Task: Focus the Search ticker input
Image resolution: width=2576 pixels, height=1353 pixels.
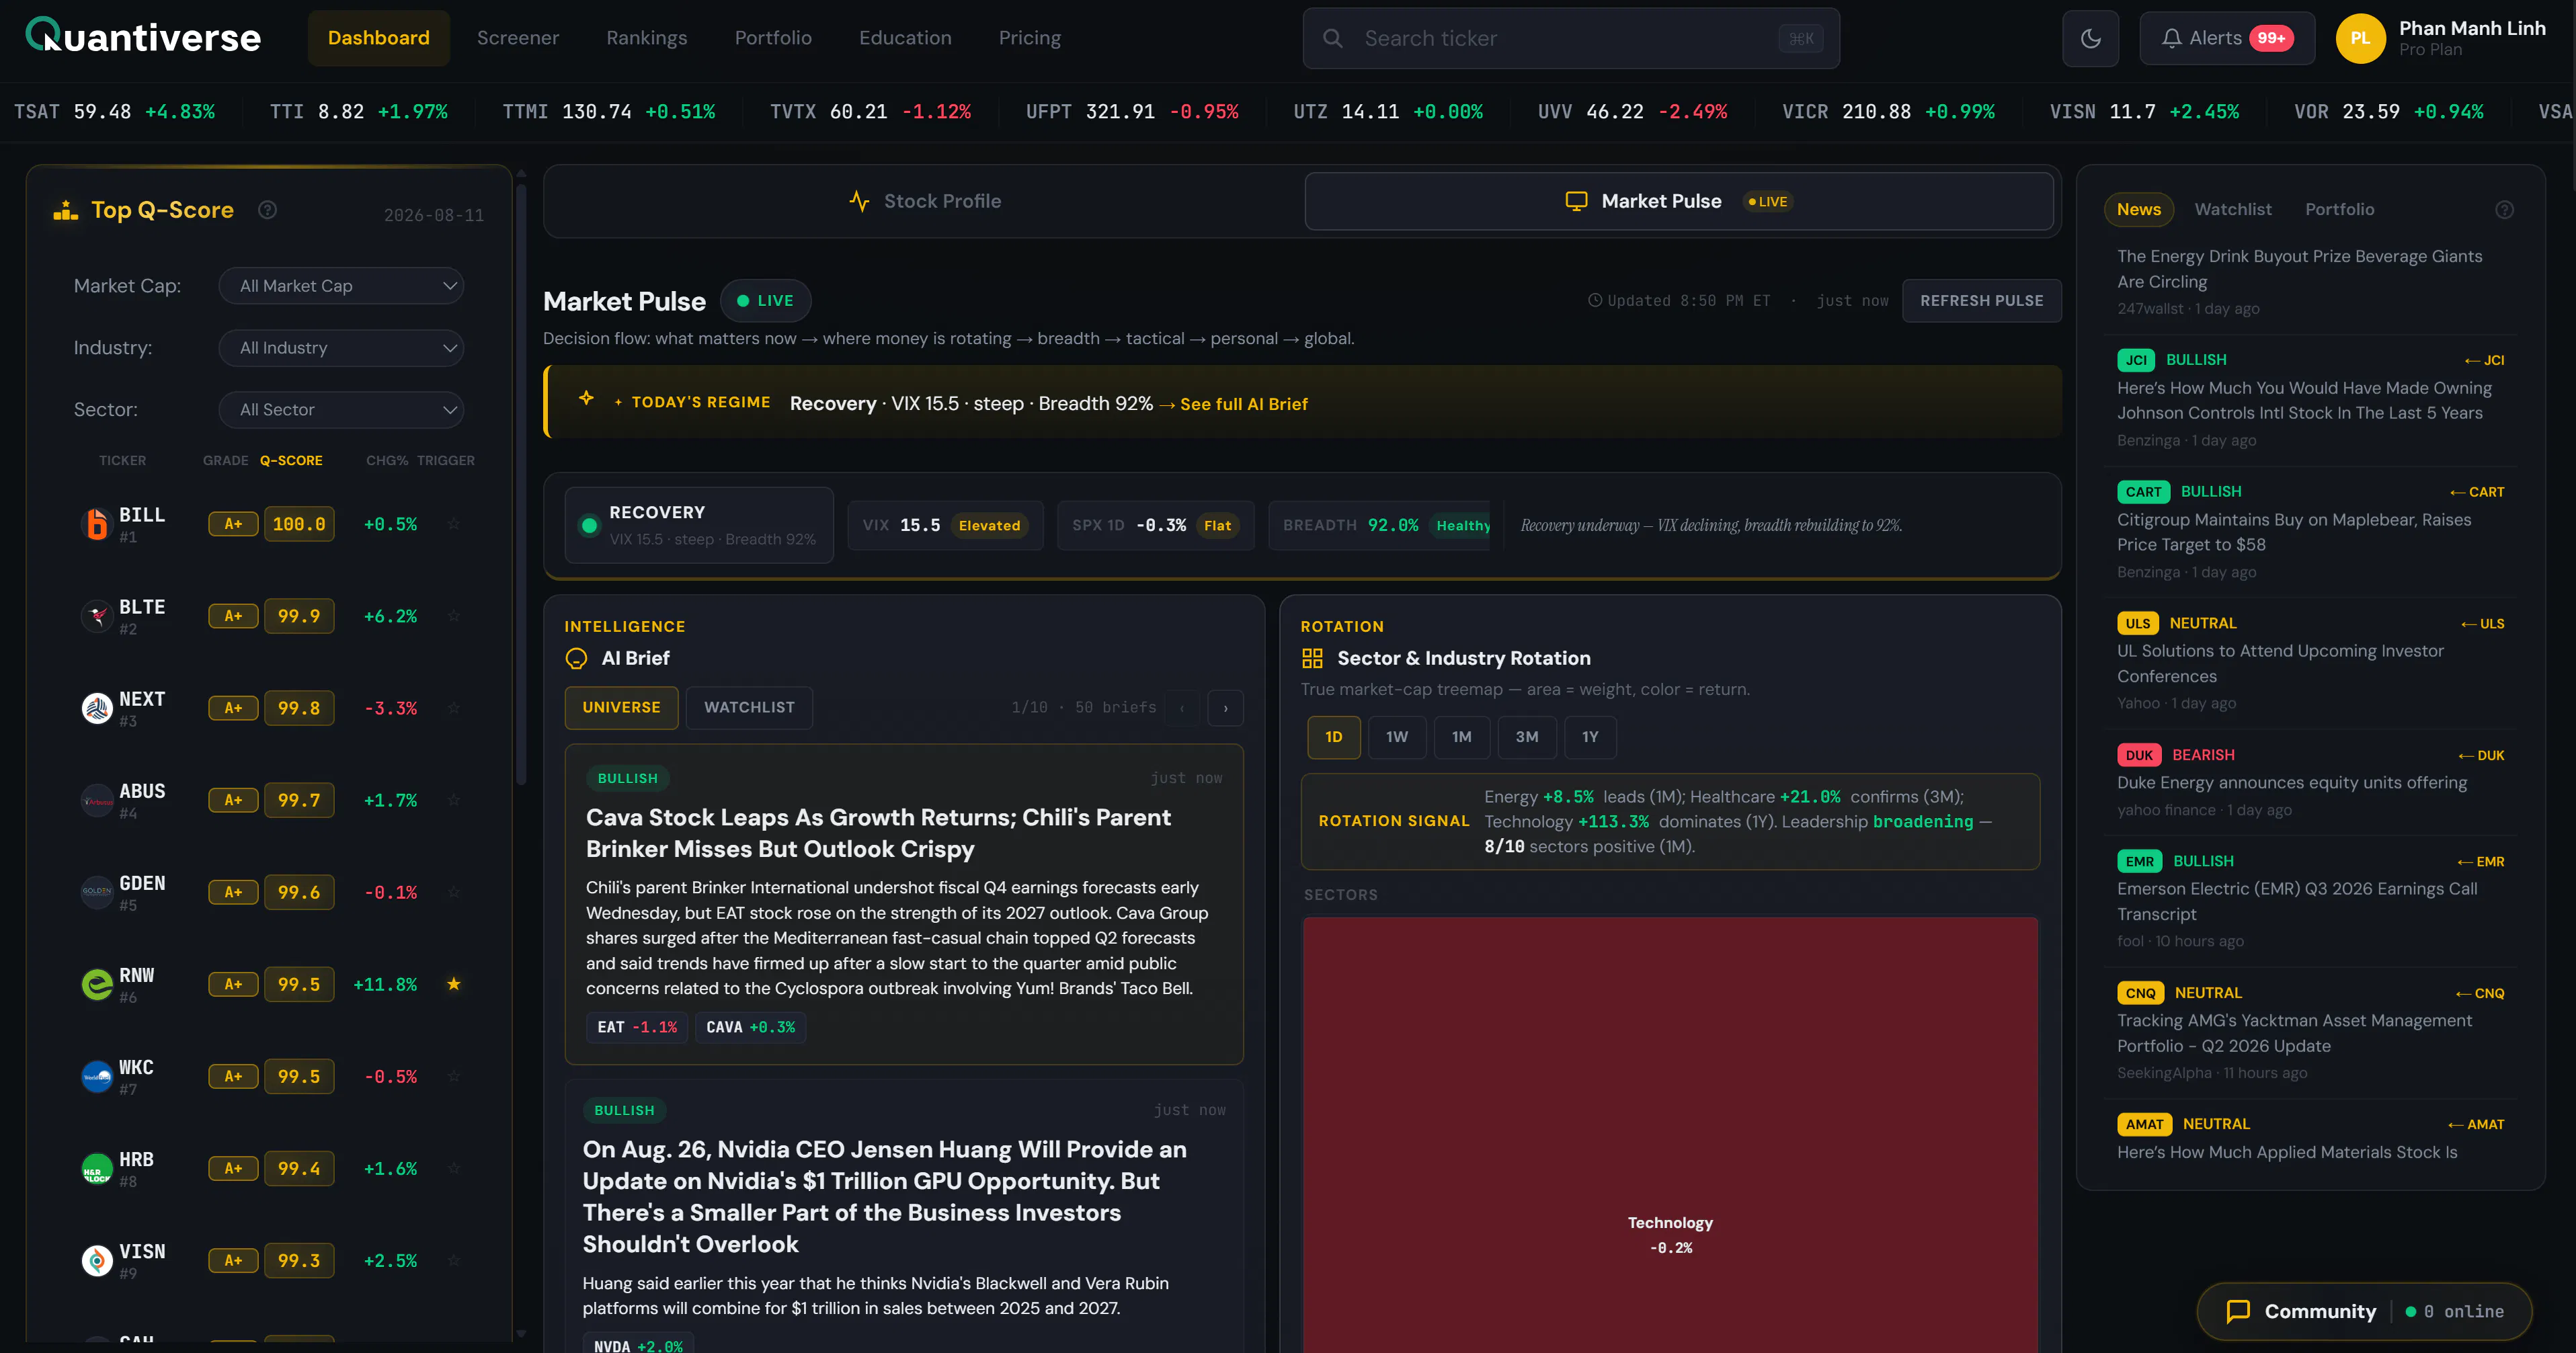Action: (x=1570, y=38)
